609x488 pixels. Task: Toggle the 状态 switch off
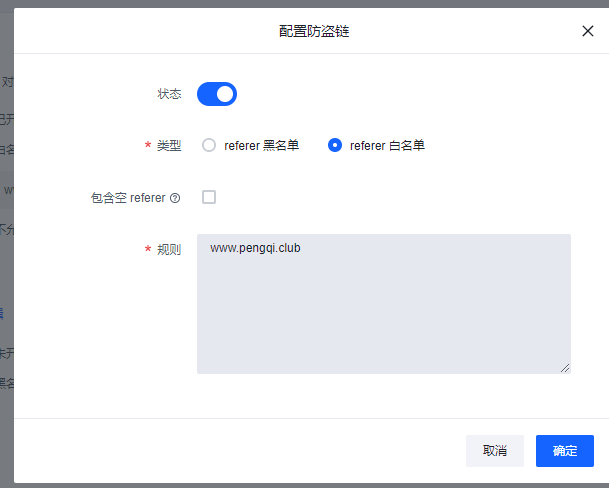[217, 94]
